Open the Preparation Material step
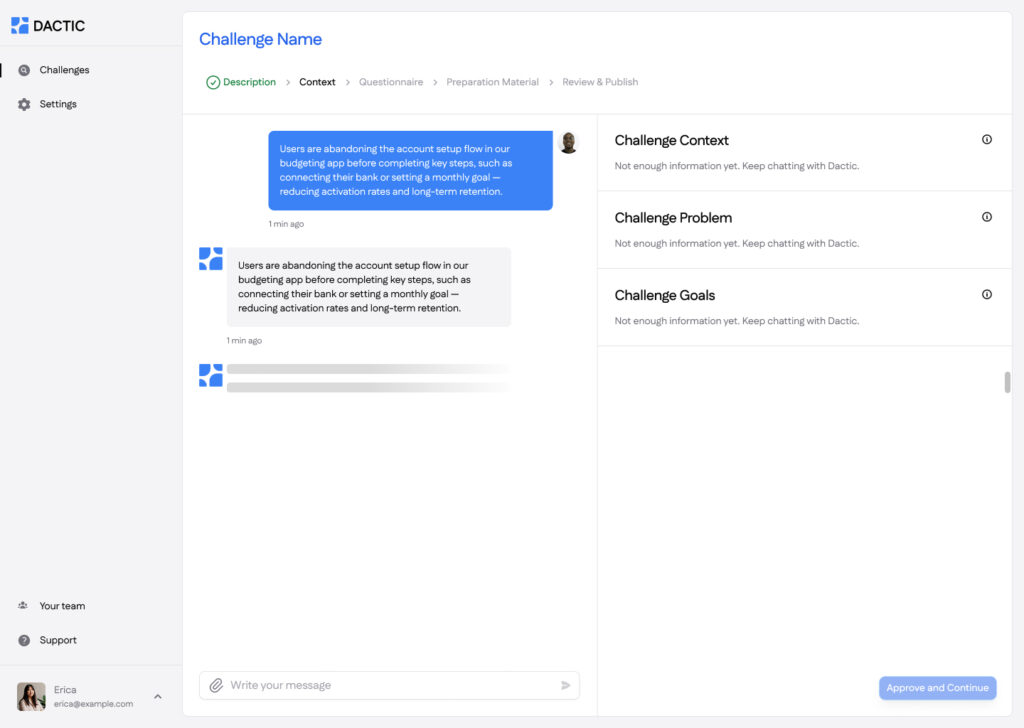The height and width of the screenshot is (728, 1024). (492, 82)
